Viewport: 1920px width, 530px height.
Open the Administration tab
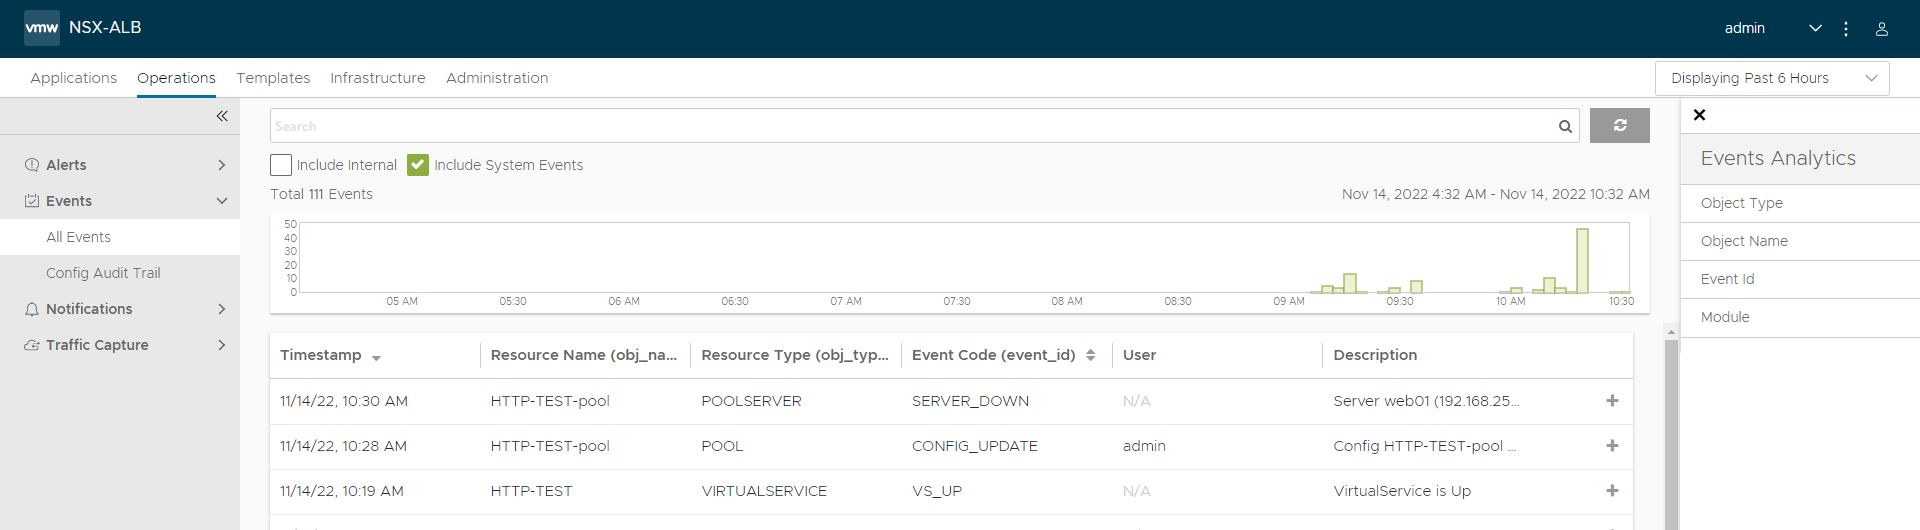(497, 78)
